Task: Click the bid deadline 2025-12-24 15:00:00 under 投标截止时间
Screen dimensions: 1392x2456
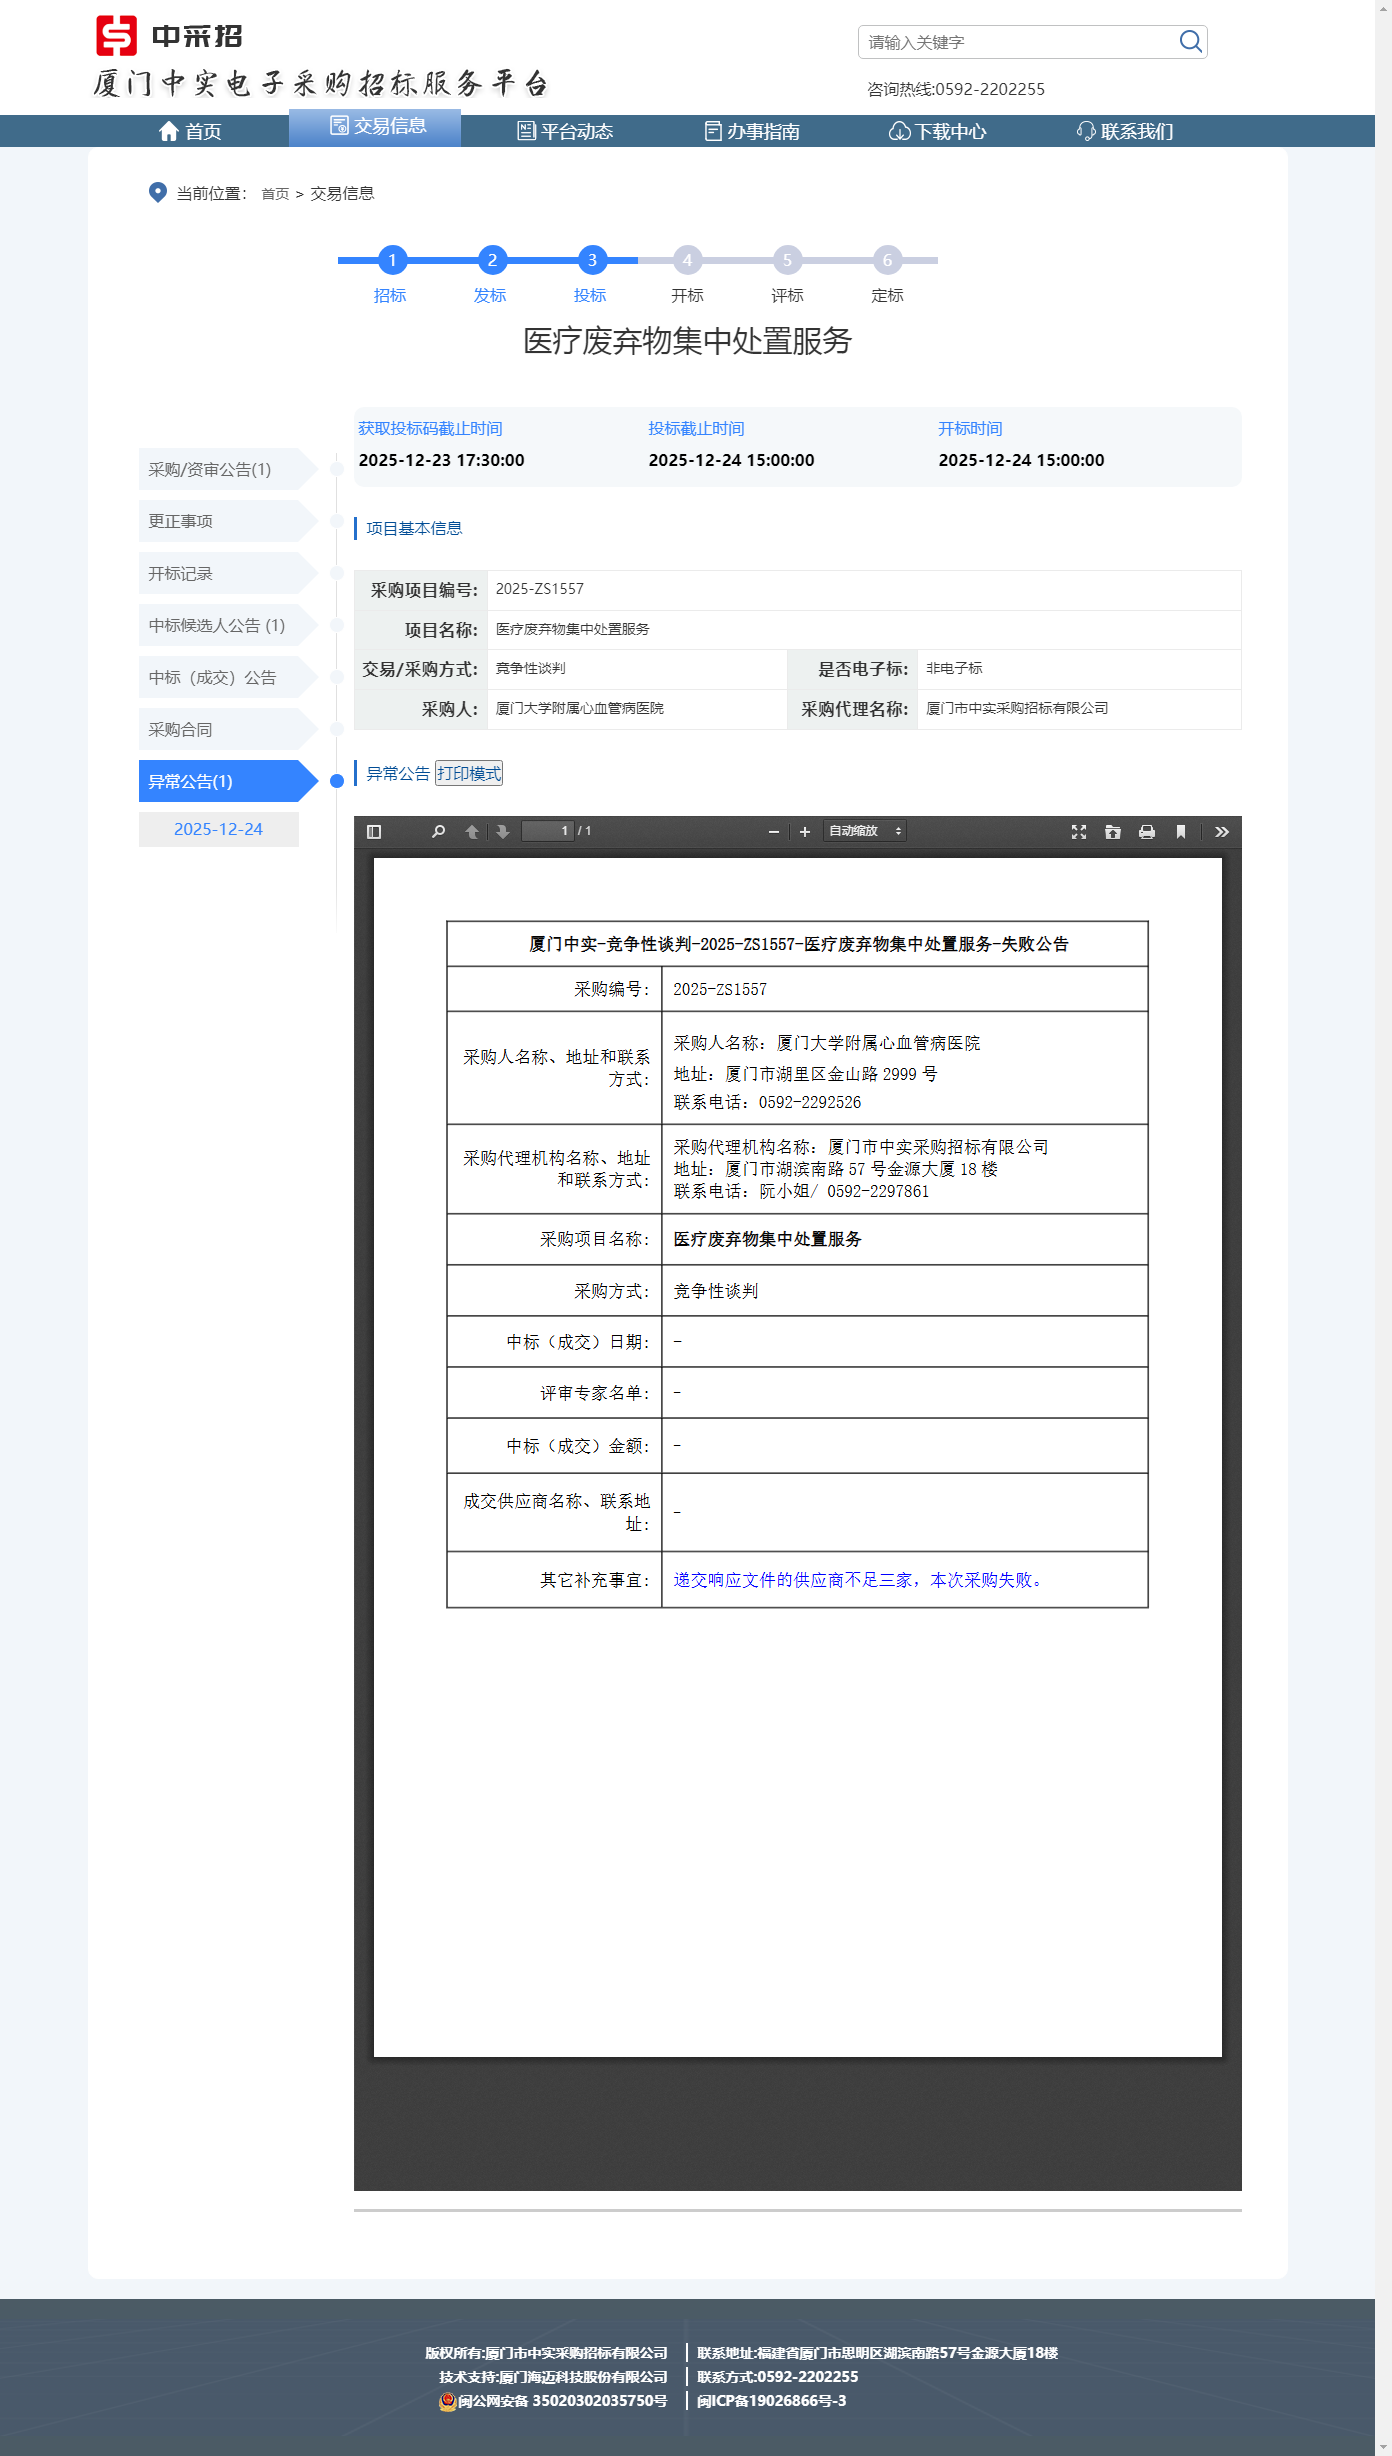Action: pos(731,460)
